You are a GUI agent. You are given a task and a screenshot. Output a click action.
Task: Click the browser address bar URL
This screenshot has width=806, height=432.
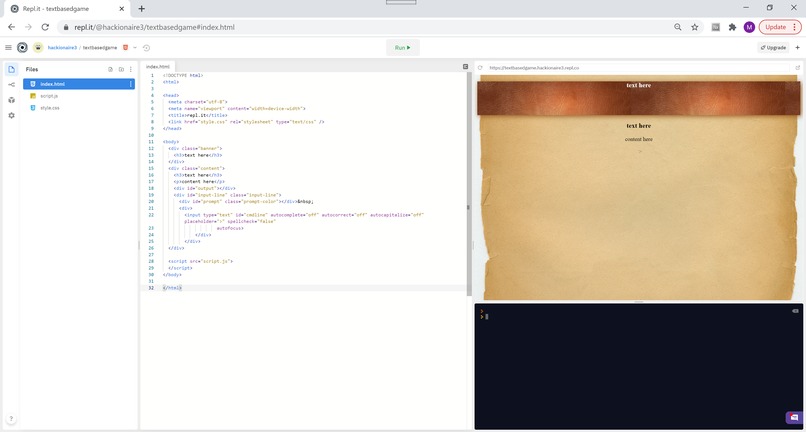155,27
